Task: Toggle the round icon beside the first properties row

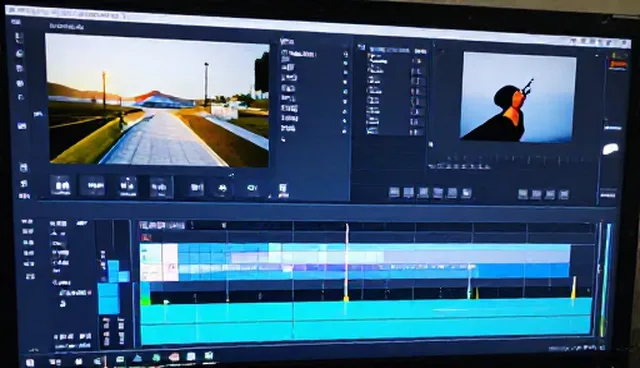Action: (x=345, y=54)
